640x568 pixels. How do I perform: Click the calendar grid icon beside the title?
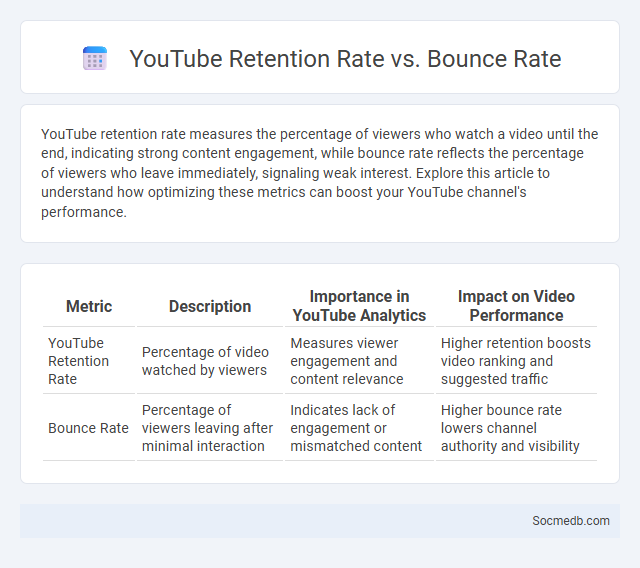click(95, 58)
